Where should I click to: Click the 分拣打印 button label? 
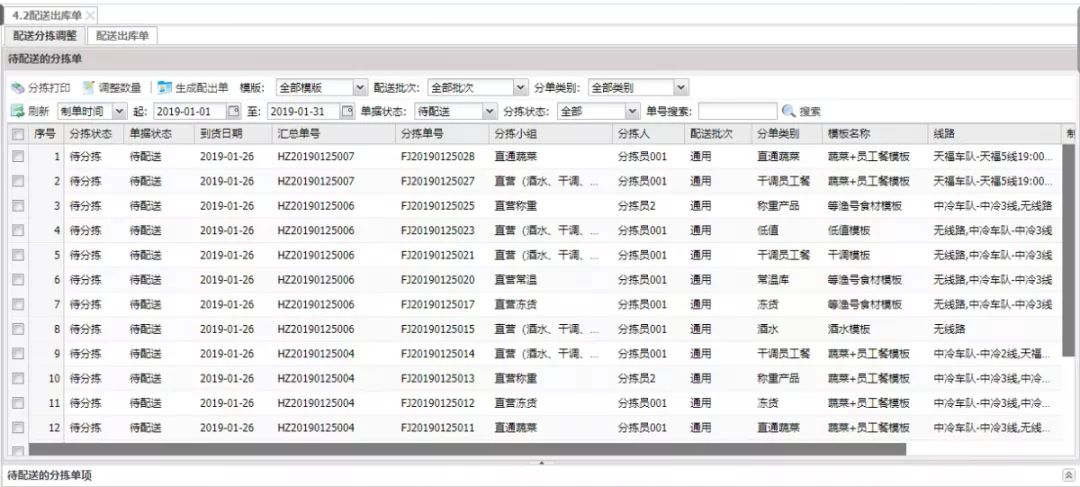coord(49,88)
